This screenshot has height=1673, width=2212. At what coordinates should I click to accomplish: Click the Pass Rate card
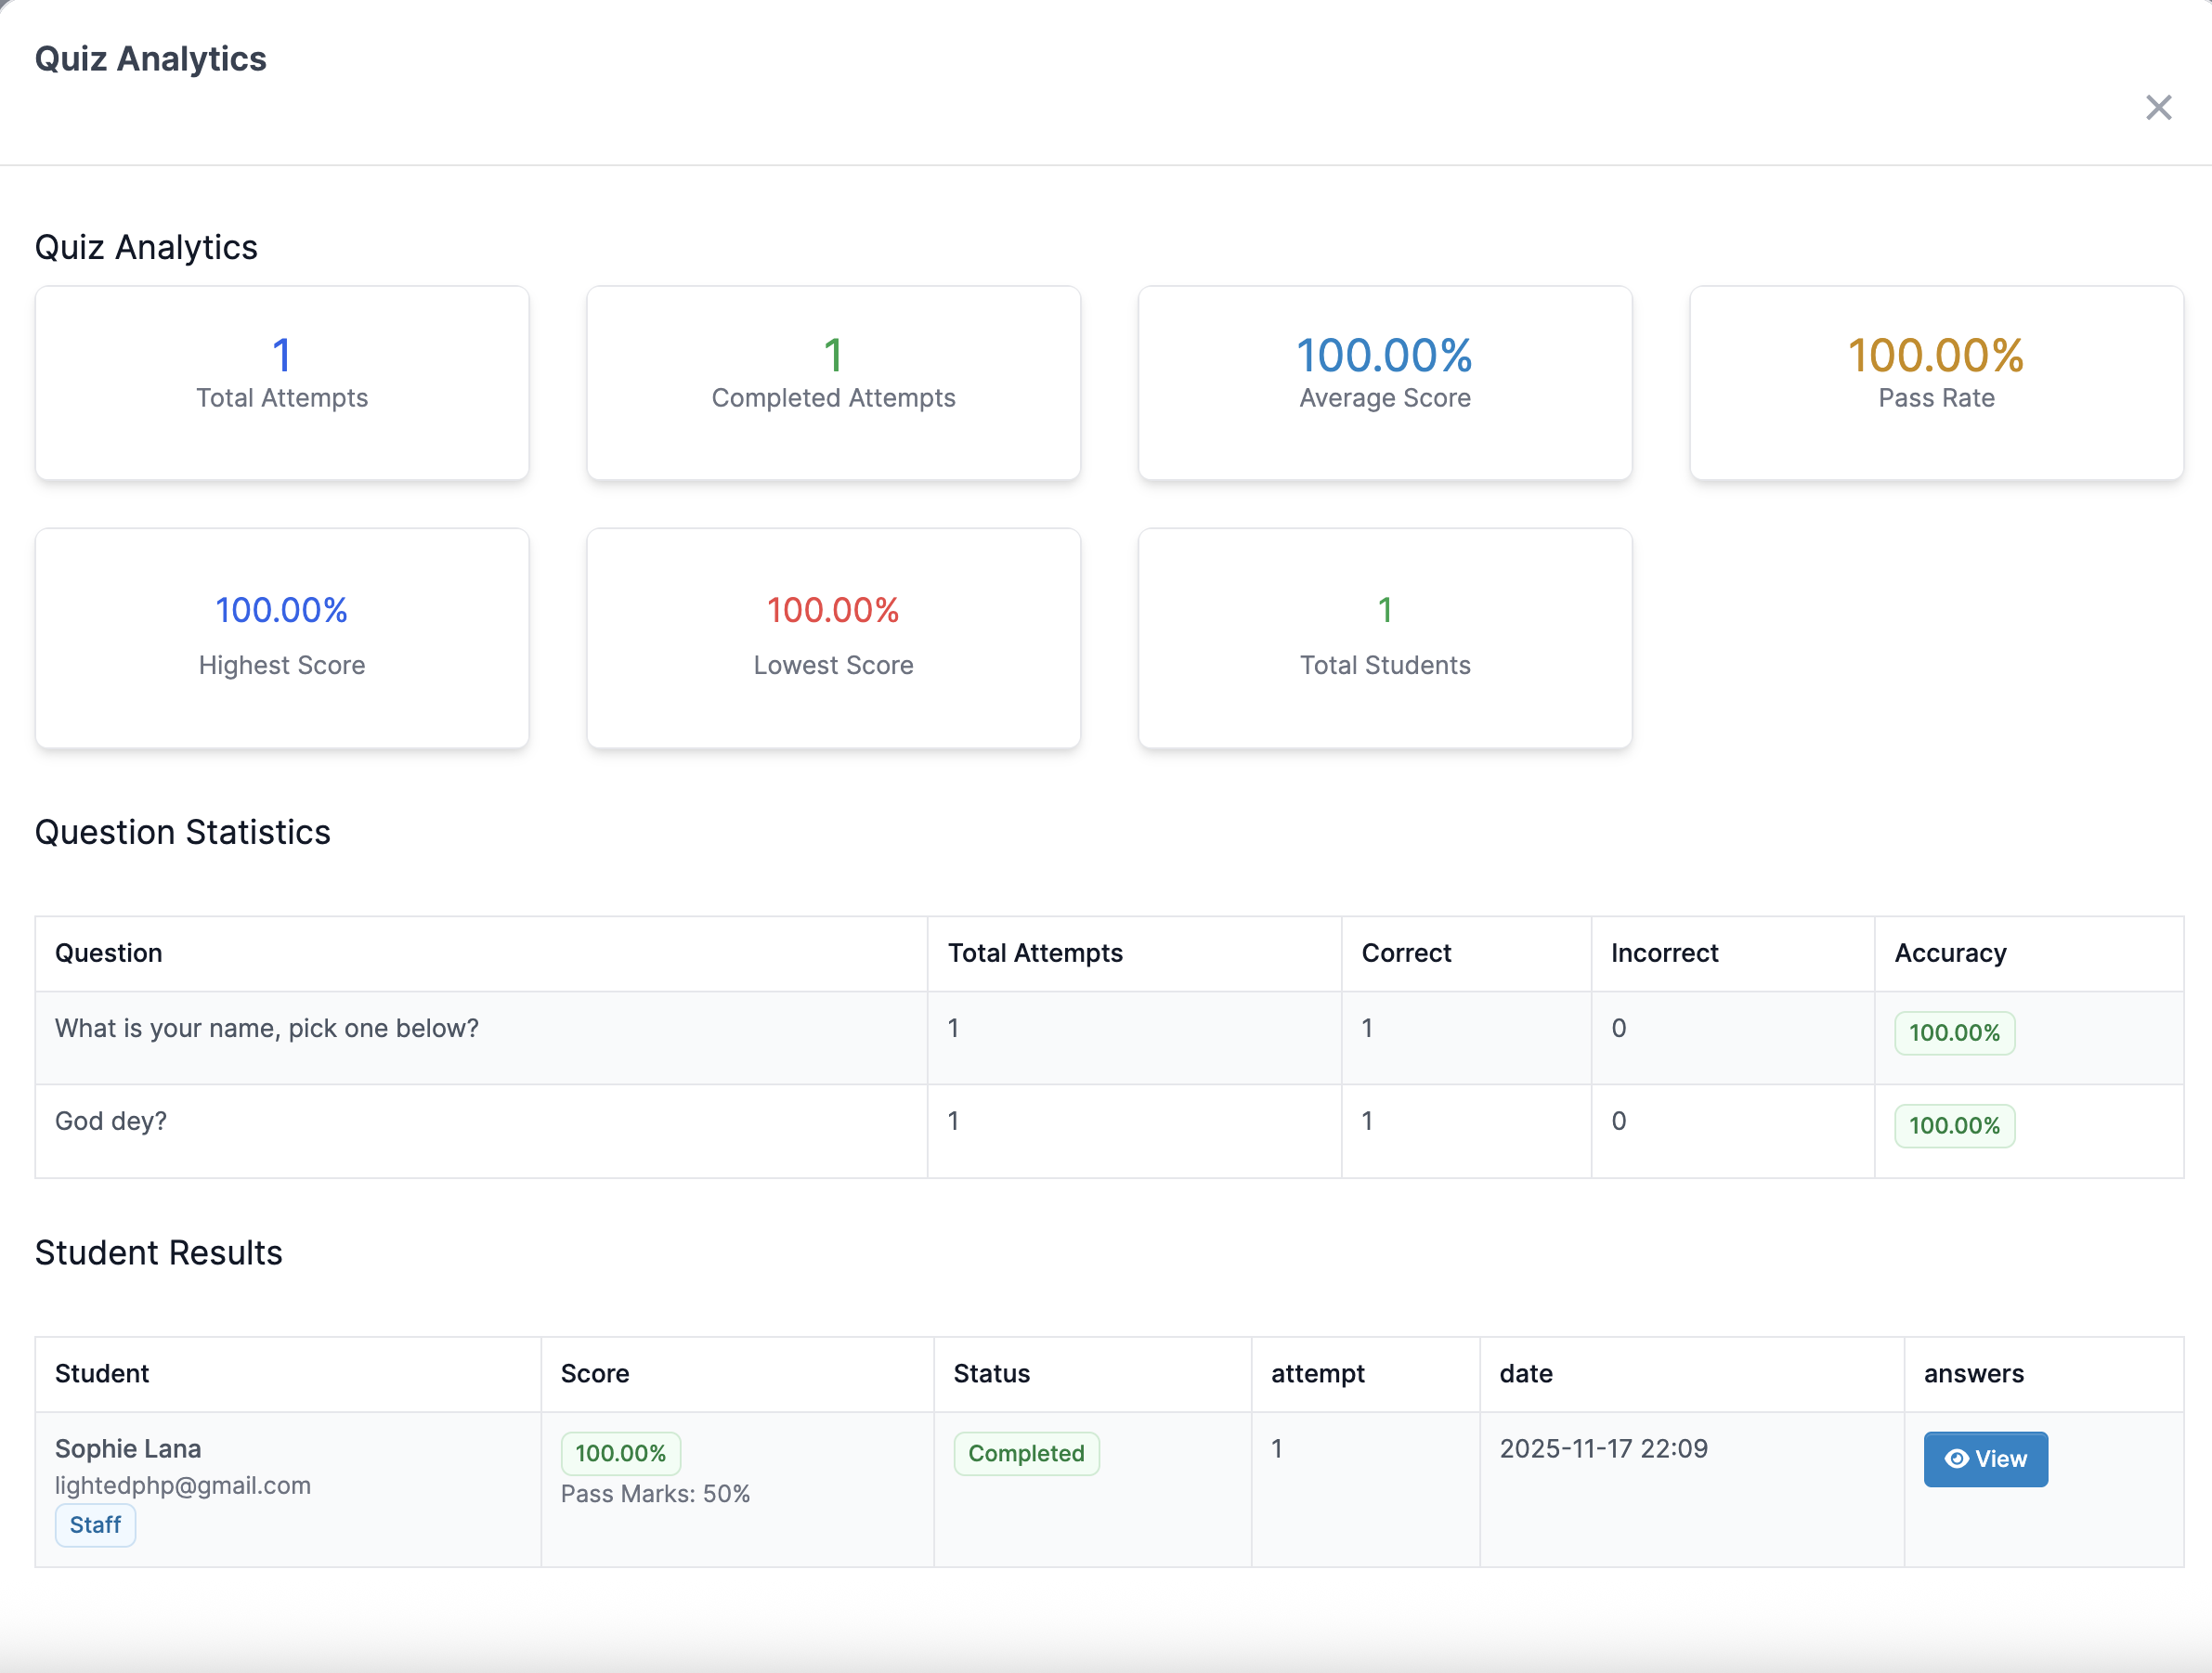point(1936,383)
